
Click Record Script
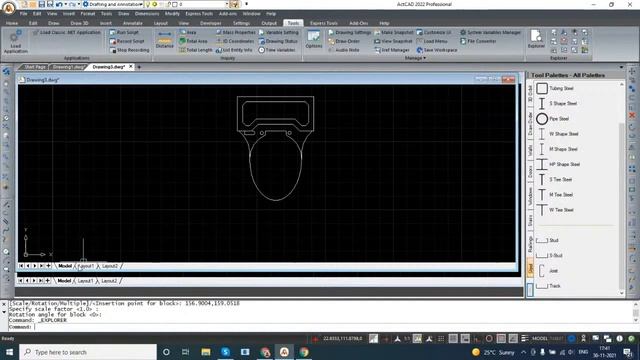(x=127, y=41)
